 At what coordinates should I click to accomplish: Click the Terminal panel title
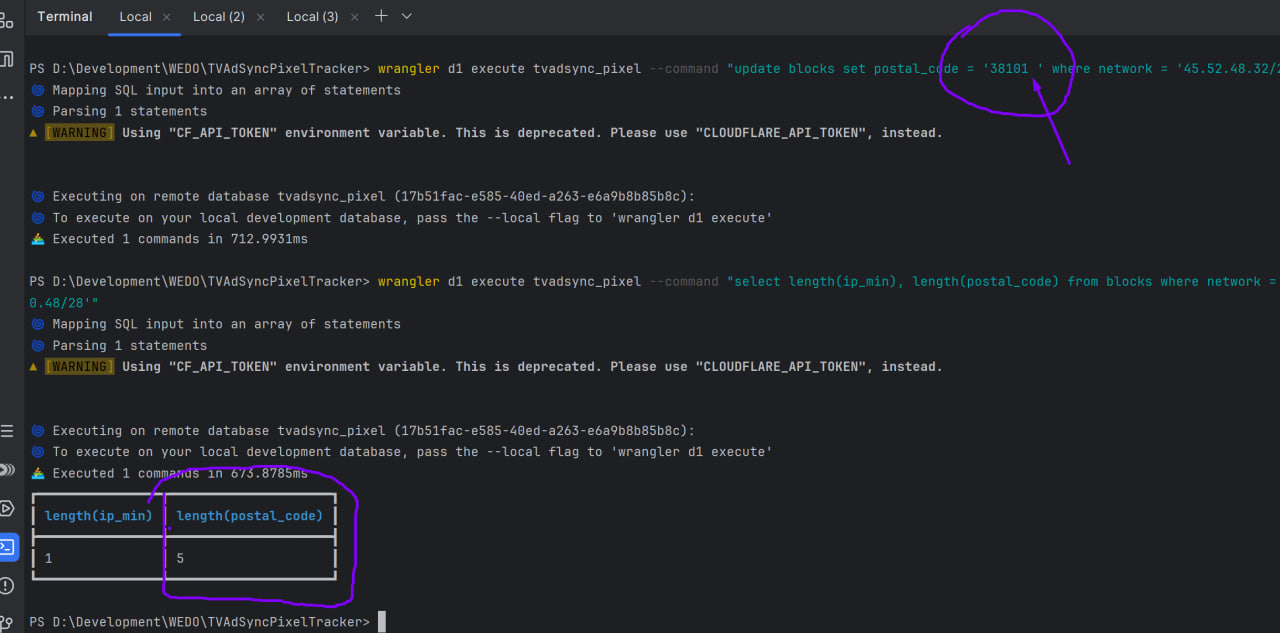65,17
